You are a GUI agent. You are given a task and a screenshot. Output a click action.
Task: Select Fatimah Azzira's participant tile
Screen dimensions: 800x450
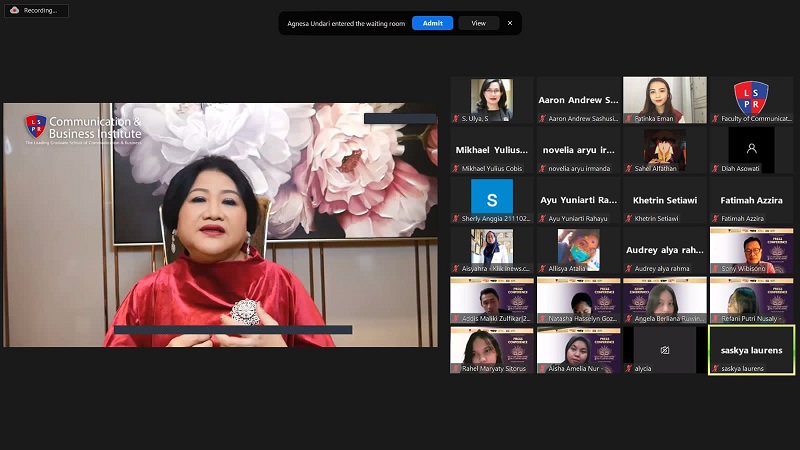[751, 200]
